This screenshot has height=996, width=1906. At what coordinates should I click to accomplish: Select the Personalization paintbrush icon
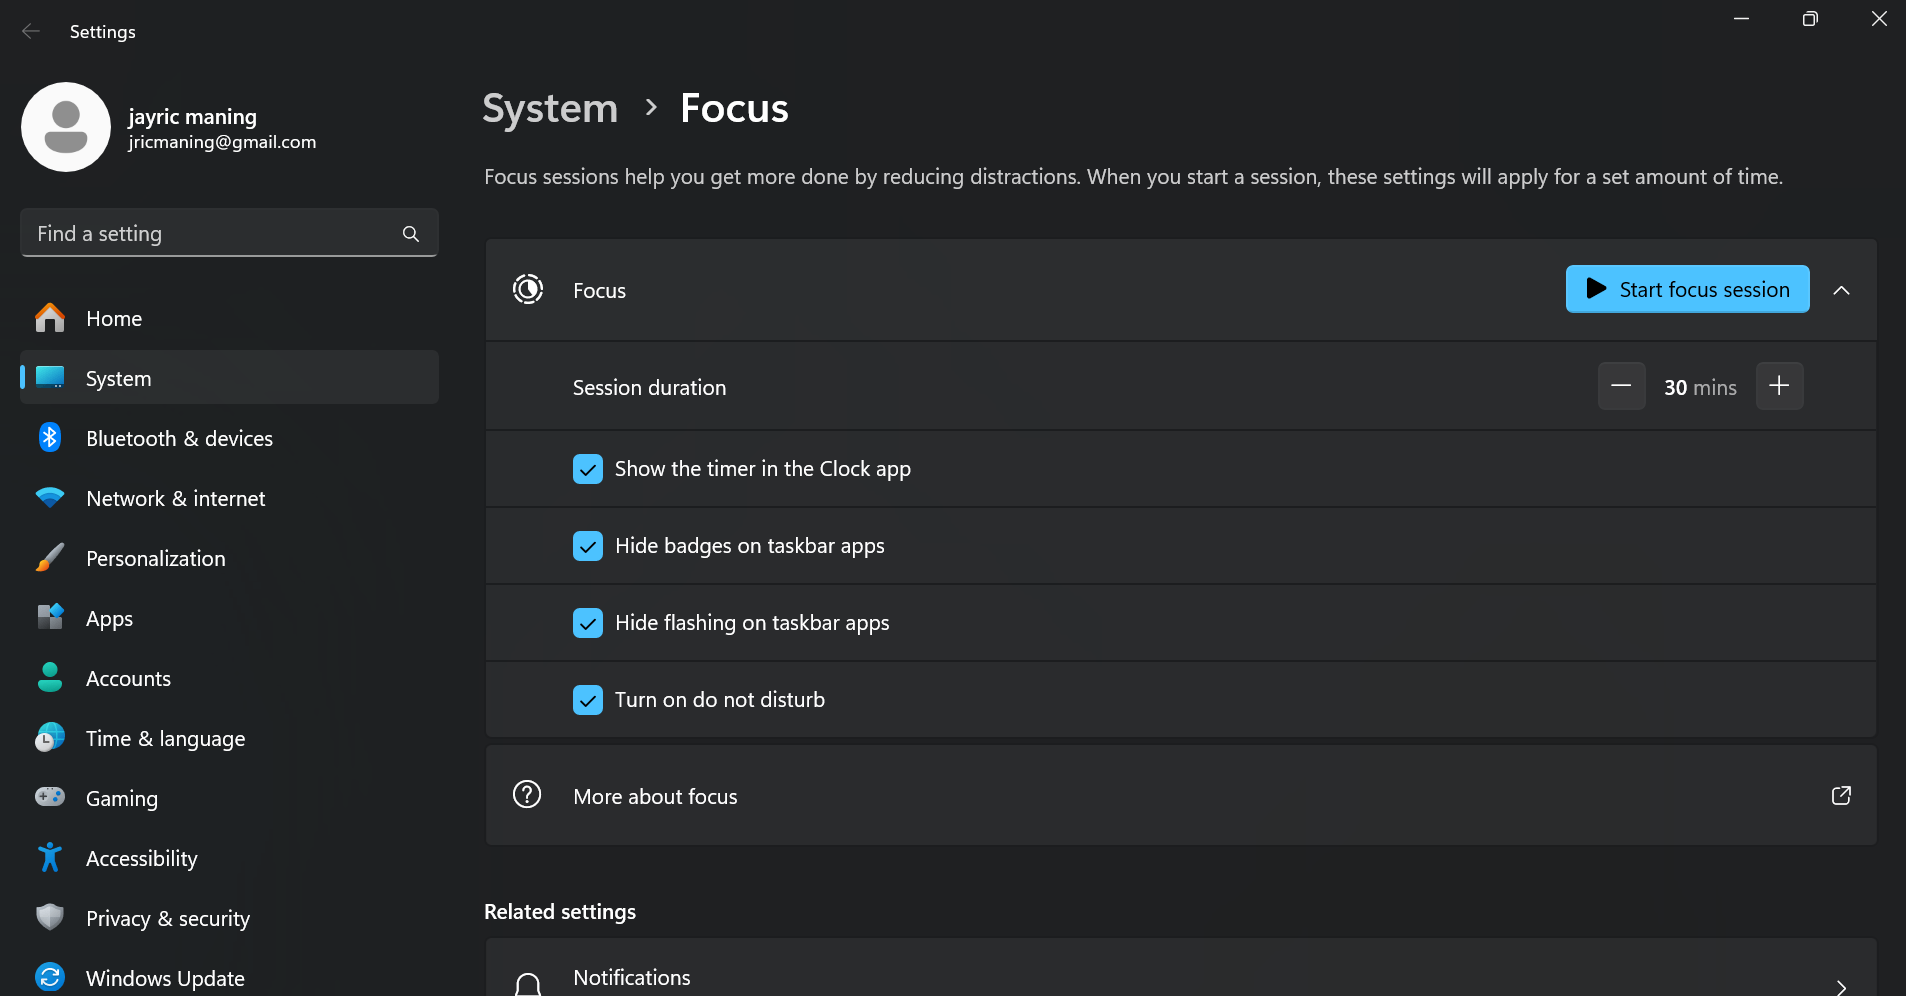click(x=50, y=558)
